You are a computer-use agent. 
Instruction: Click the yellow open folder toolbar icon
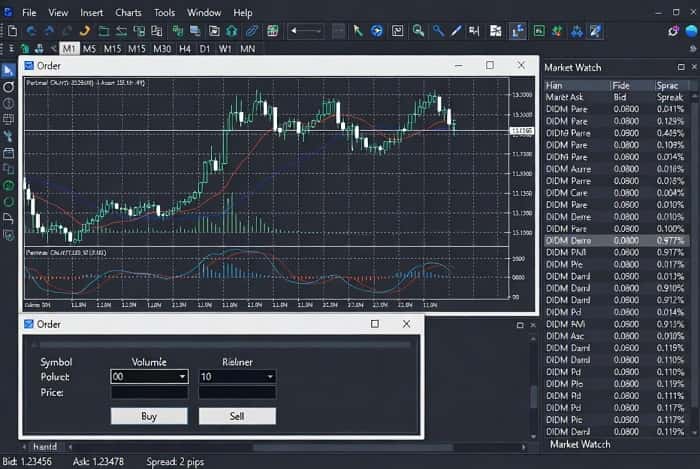(102, 31)
